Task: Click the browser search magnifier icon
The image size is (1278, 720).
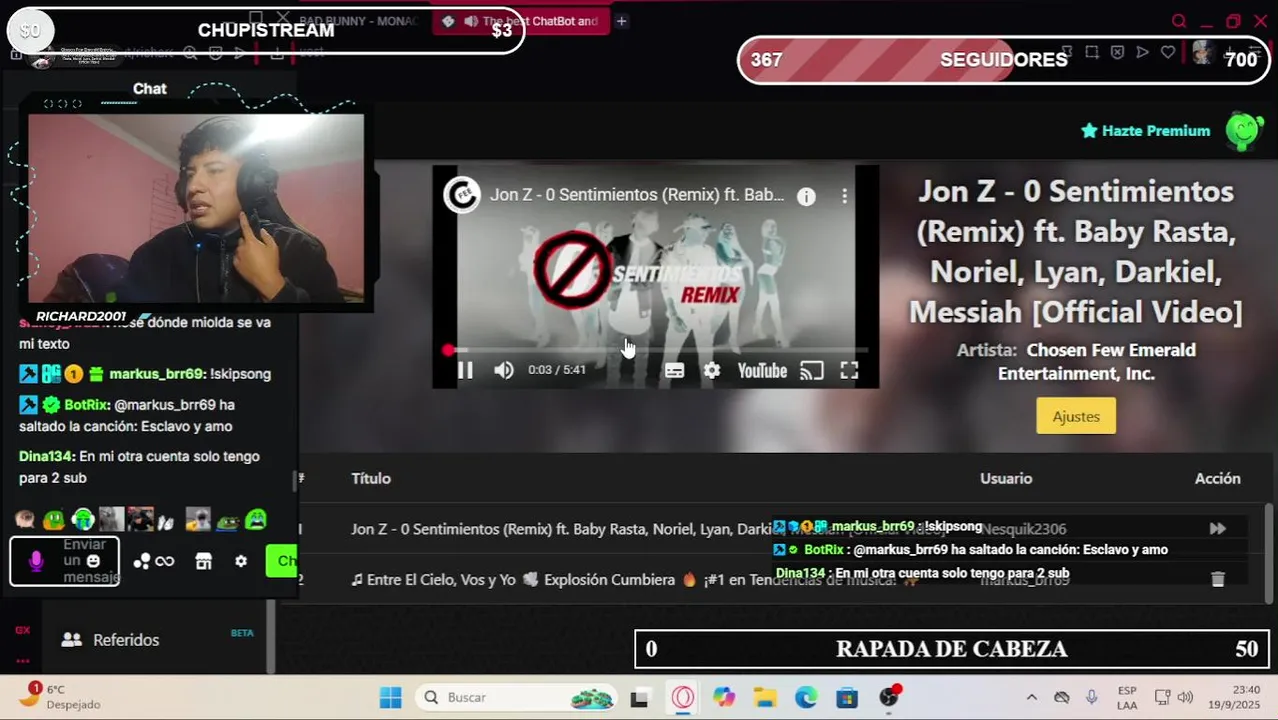Action: coord(1179,21)
